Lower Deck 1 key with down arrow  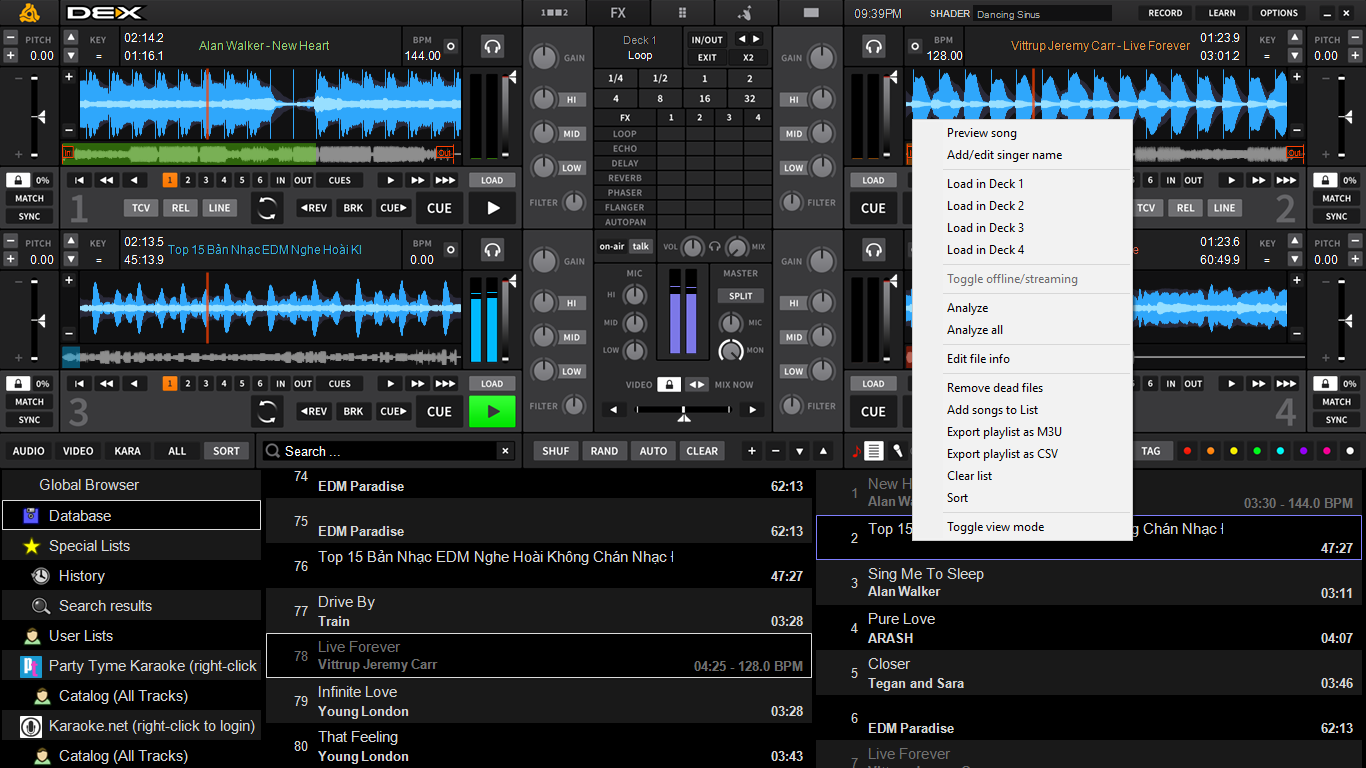[x=70, y=55]
